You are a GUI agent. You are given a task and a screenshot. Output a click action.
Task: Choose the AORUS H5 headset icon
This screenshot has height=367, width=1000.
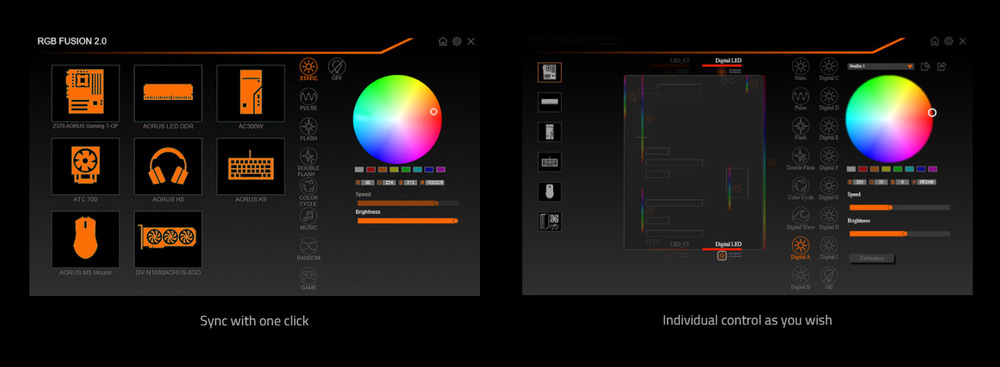[168, 166]
